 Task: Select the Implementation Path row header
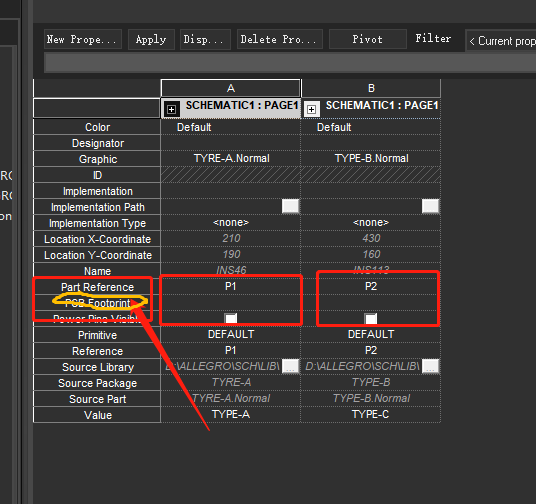coord(97,207)
